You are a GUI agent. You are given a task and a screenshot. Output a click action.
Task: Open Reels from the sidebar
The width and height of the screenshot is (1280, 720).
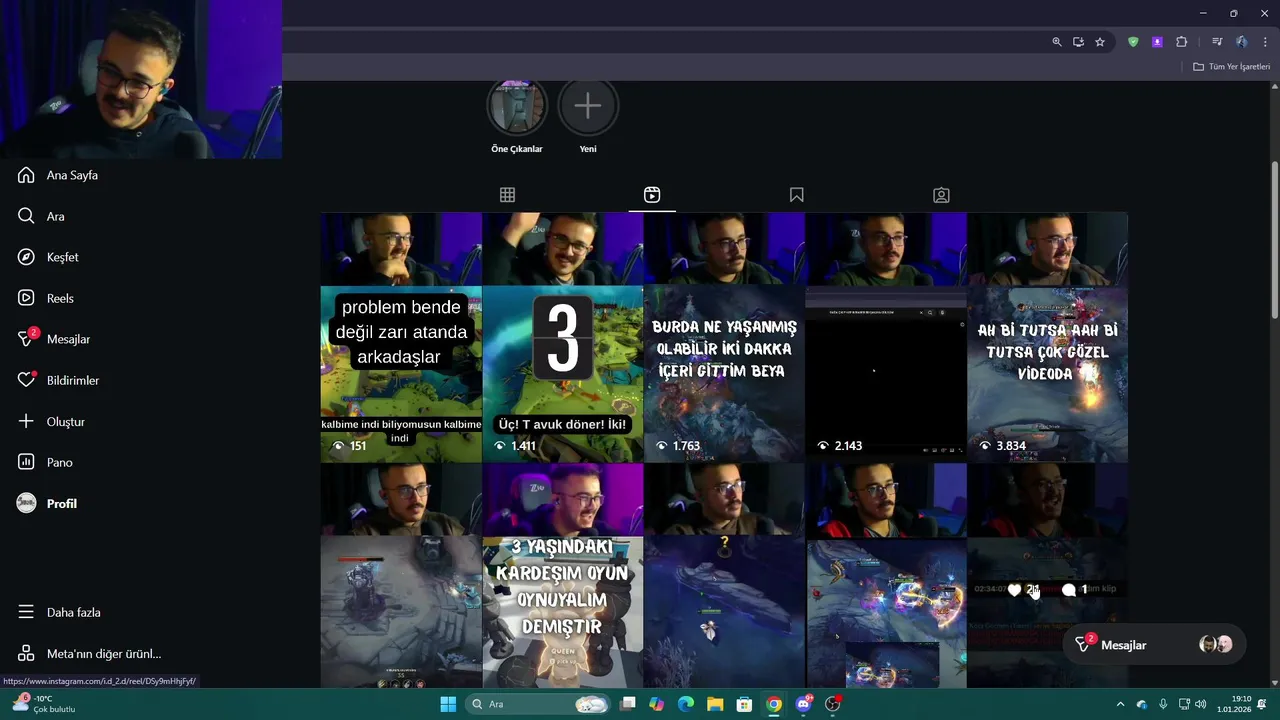coord(46,298)
